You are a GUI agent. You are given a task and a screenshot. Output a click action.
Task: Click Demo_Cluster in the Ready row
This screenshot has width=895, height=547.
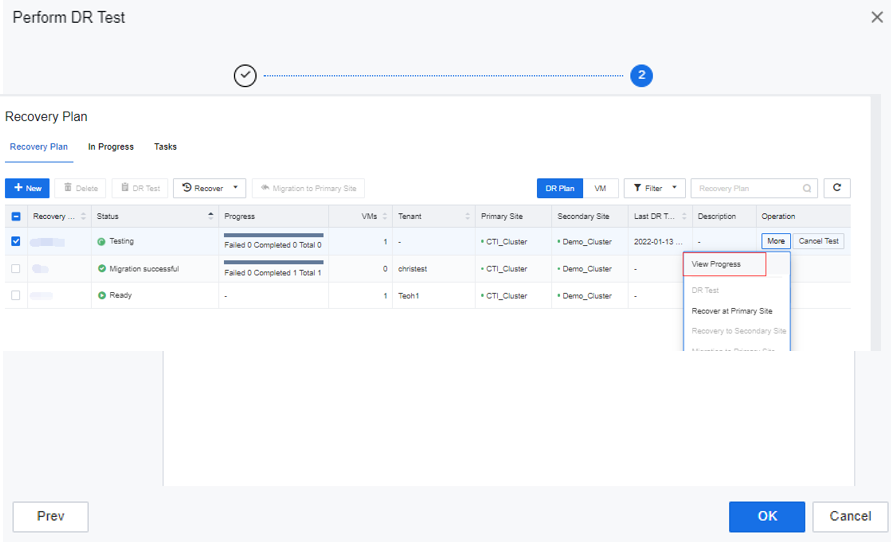point(587,296)
